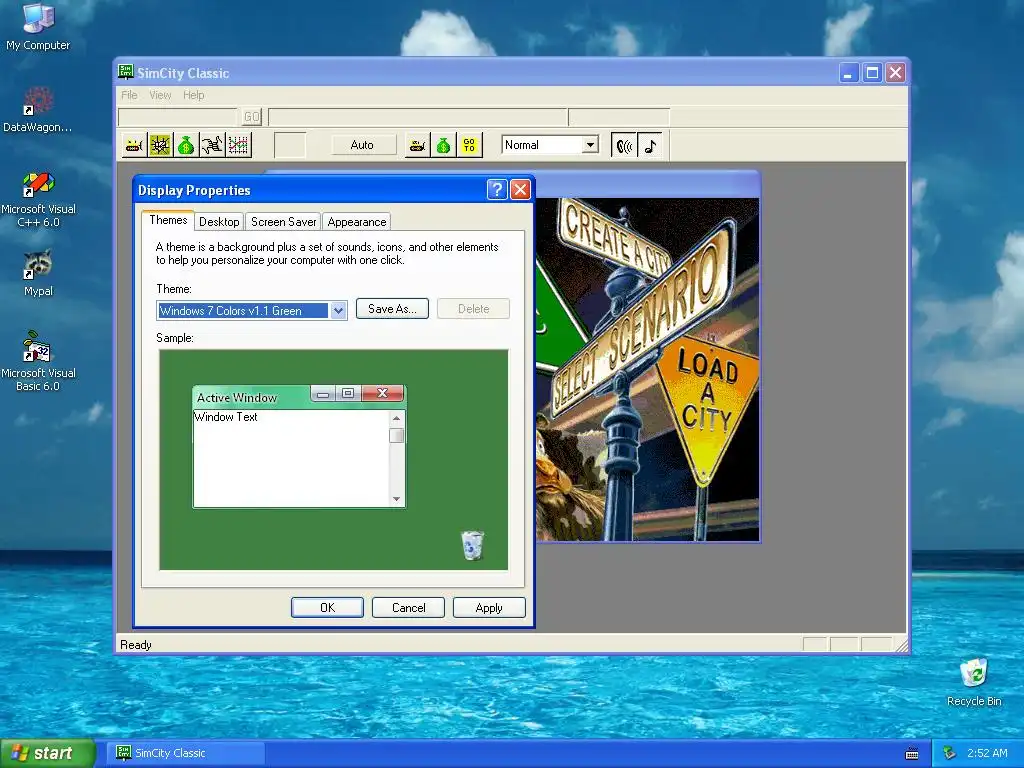The image size is (1024, 768).
Task: Switch to the Appearance tab
Action: coord(357,222)
